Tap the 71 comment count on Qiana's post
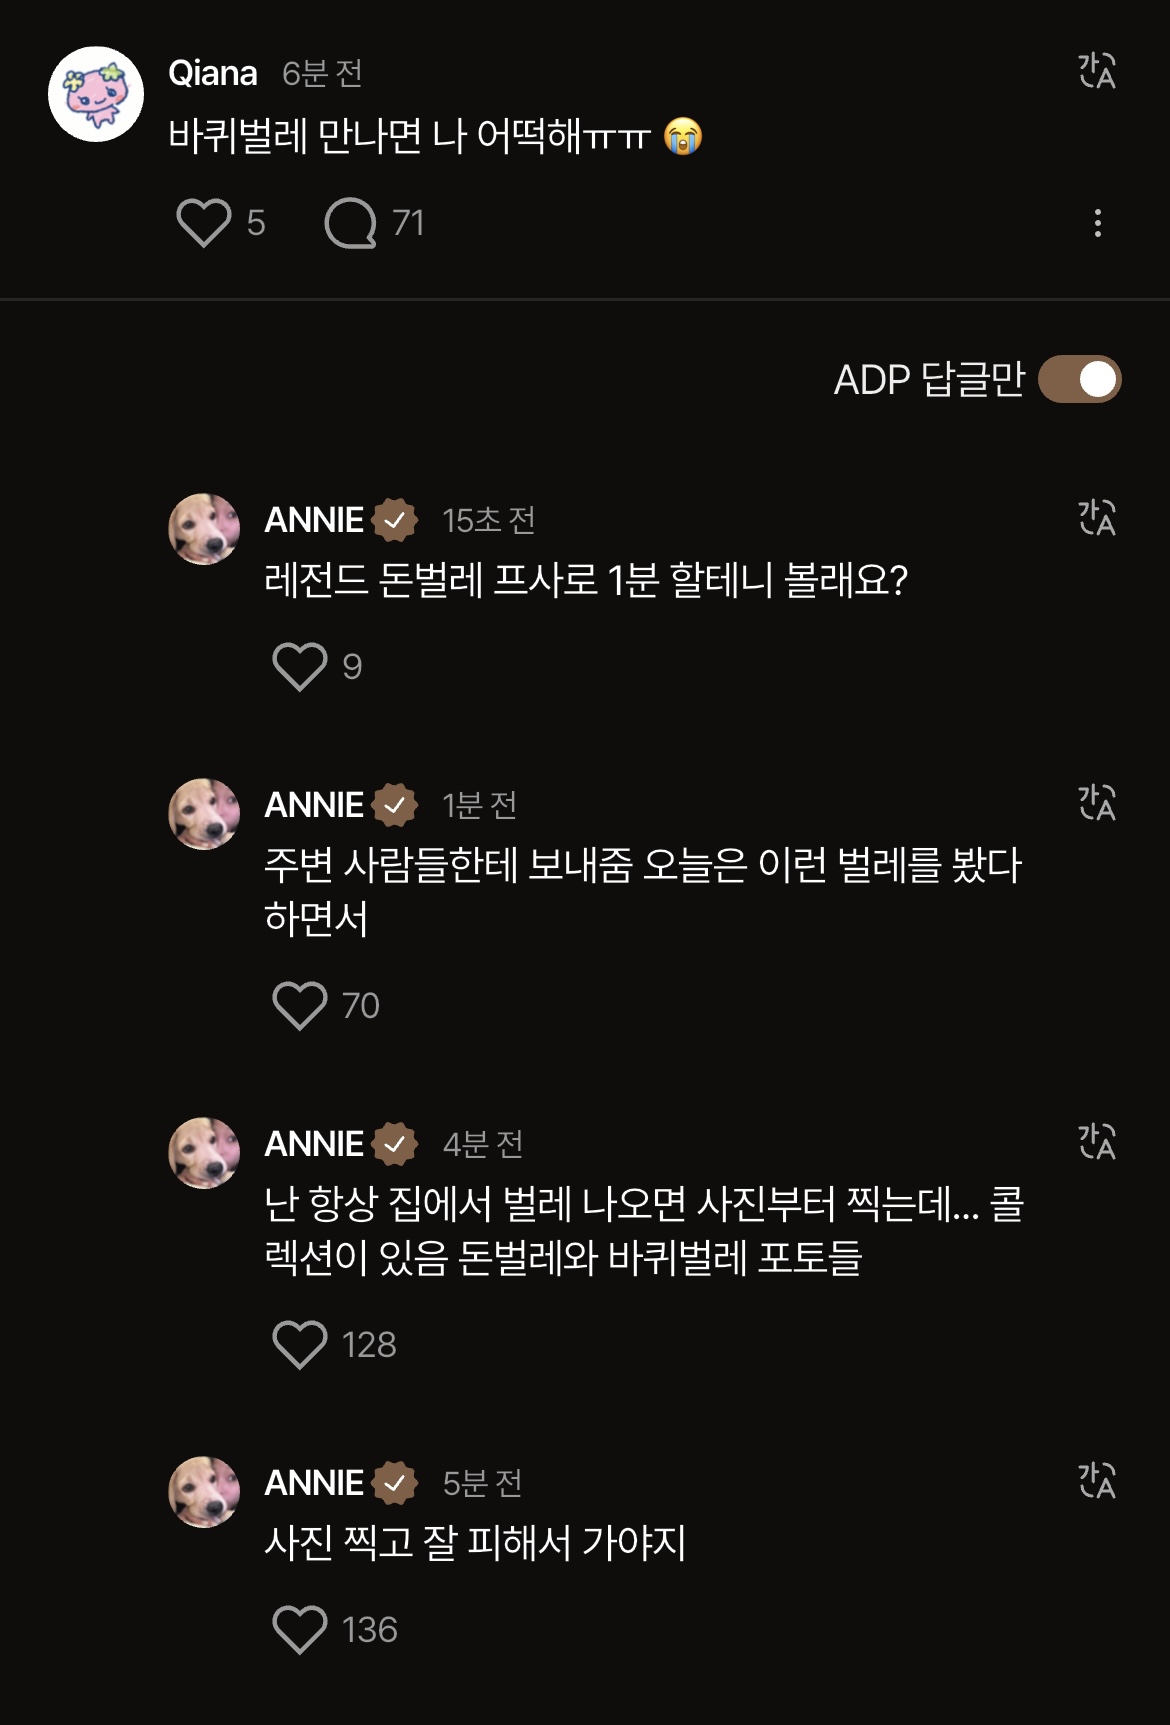The image size is (1170, 1725). pyautogui.click(x=408, y=222)
